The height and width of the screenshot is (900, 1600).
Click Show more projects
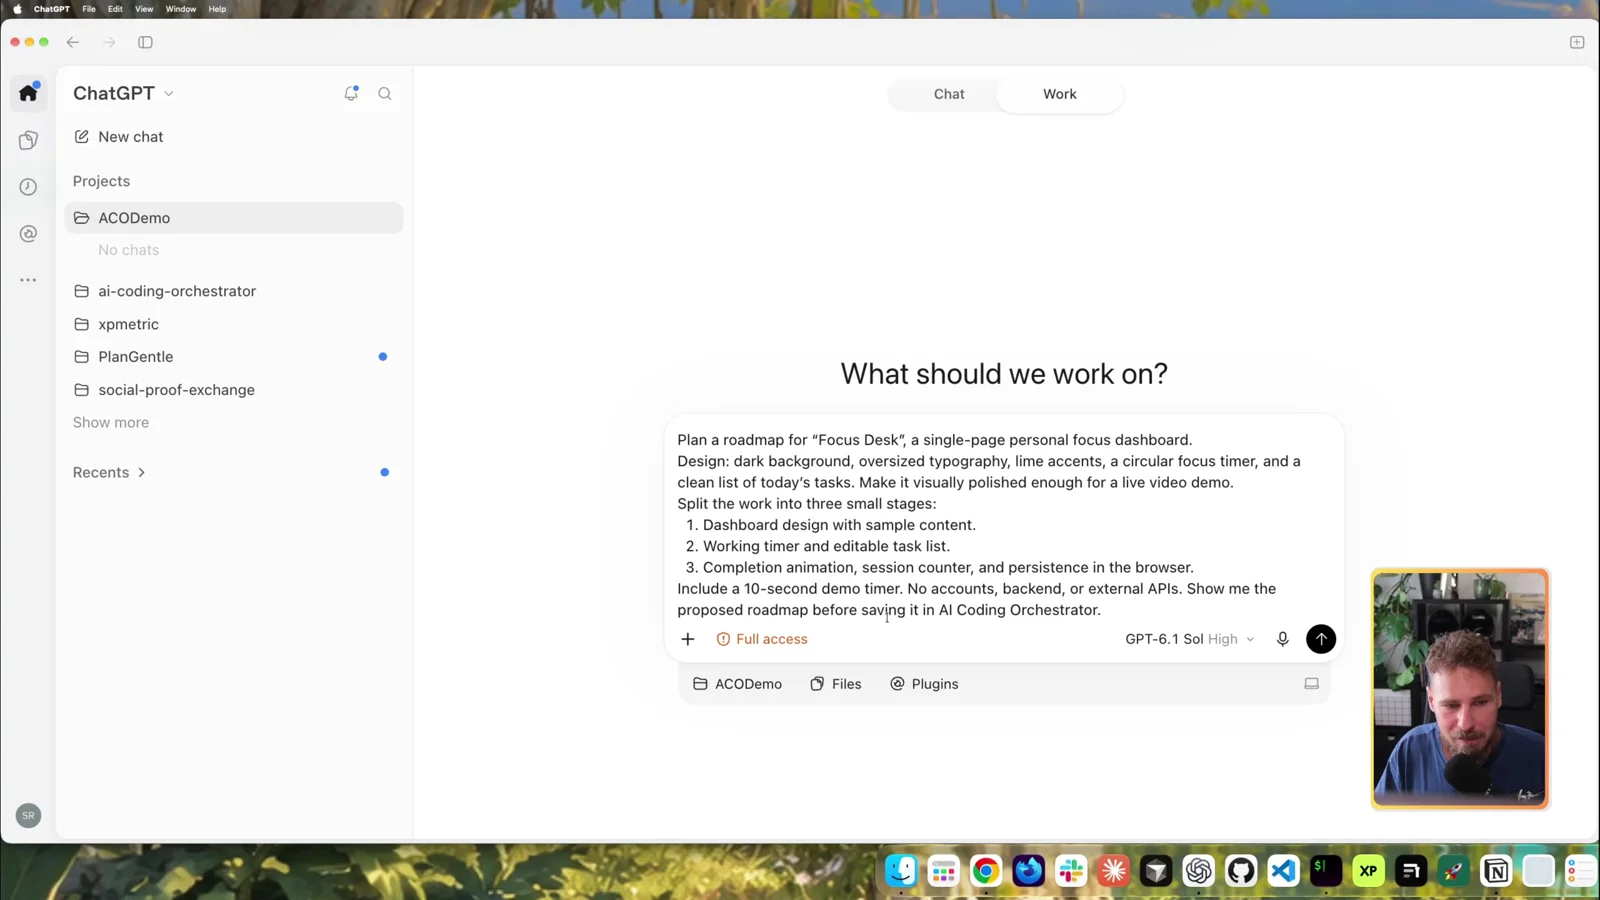[x=111, y=422]
